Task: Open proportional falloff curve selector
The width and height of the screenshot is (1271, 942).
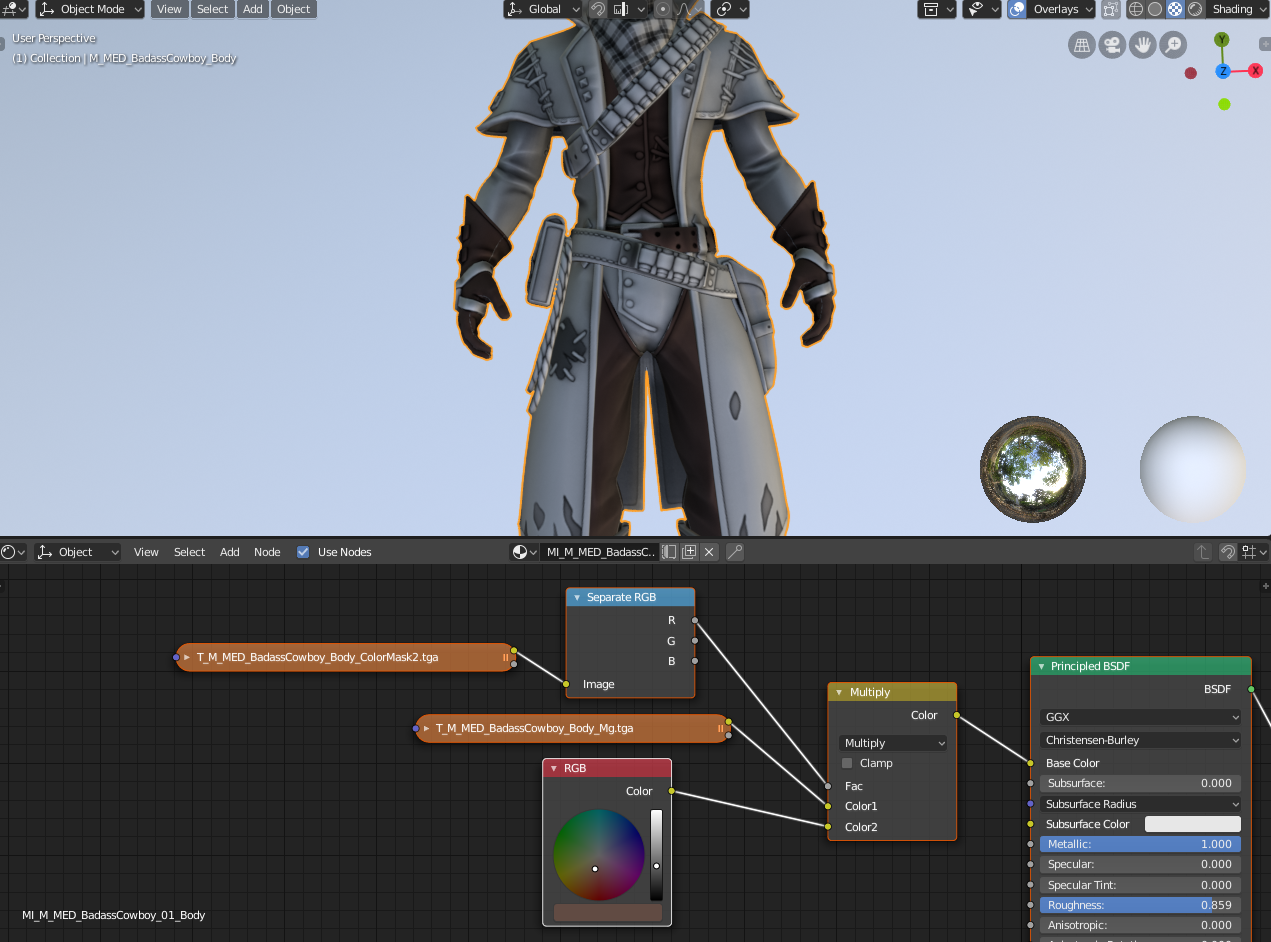Action: 689,9
